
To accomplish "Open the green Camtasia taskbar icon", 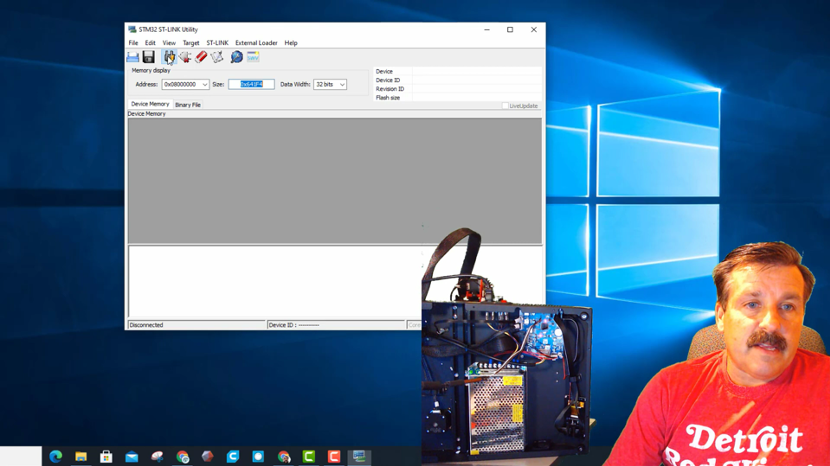I will click(309, 456).
